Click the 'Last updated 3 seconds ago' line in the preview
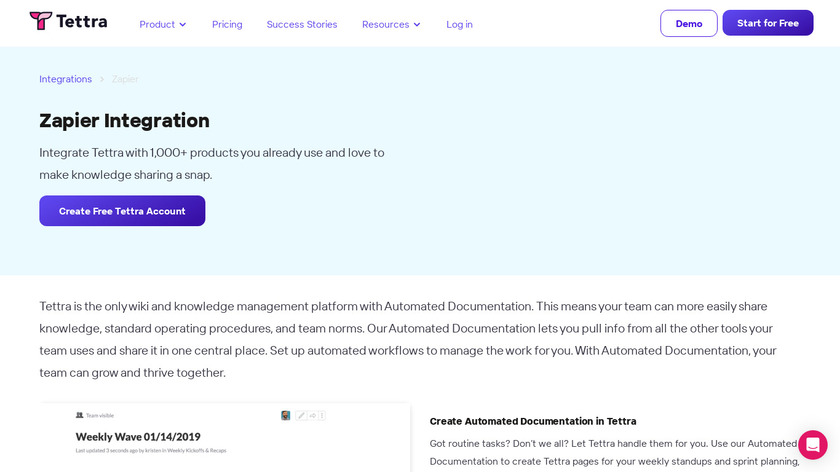Viewport: 840px width, 472px height. [x=151, y=451]
